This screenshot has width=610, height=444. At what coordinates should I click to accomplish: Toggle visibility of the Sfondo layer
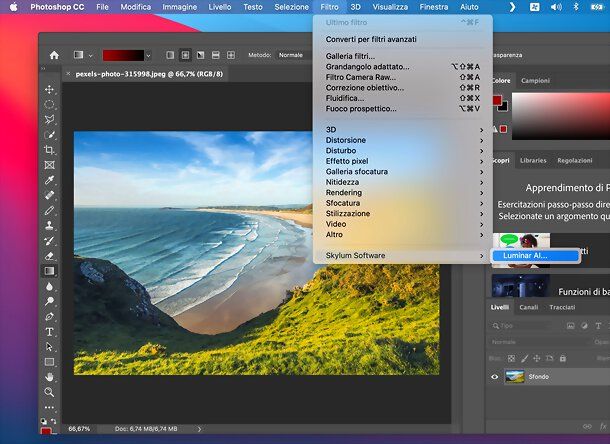pyautogui.click(x=494, y=377)
